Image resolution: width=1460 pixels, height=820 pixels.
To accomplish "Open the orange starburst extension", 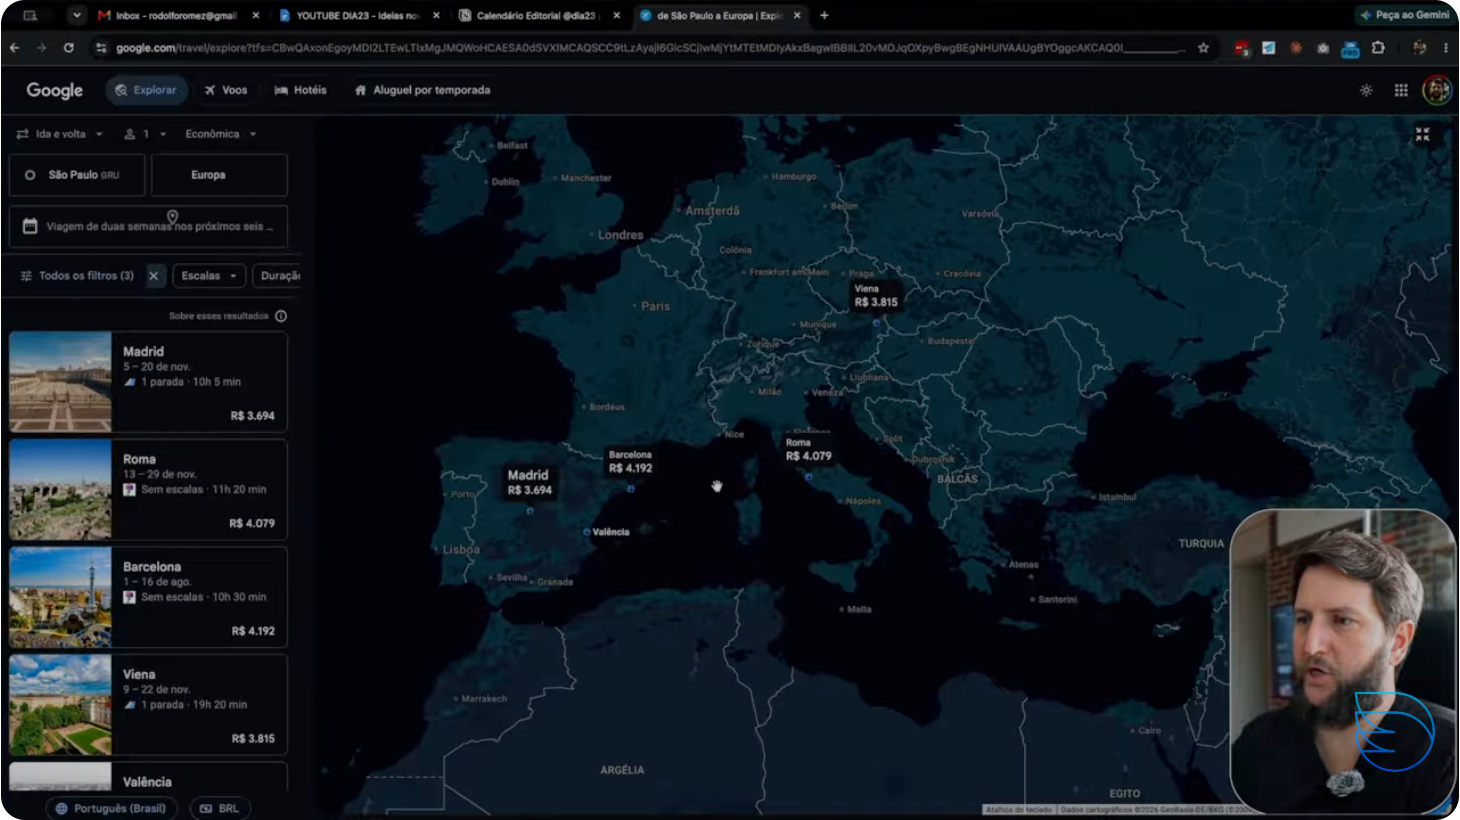I will (x=1296, y=47).
